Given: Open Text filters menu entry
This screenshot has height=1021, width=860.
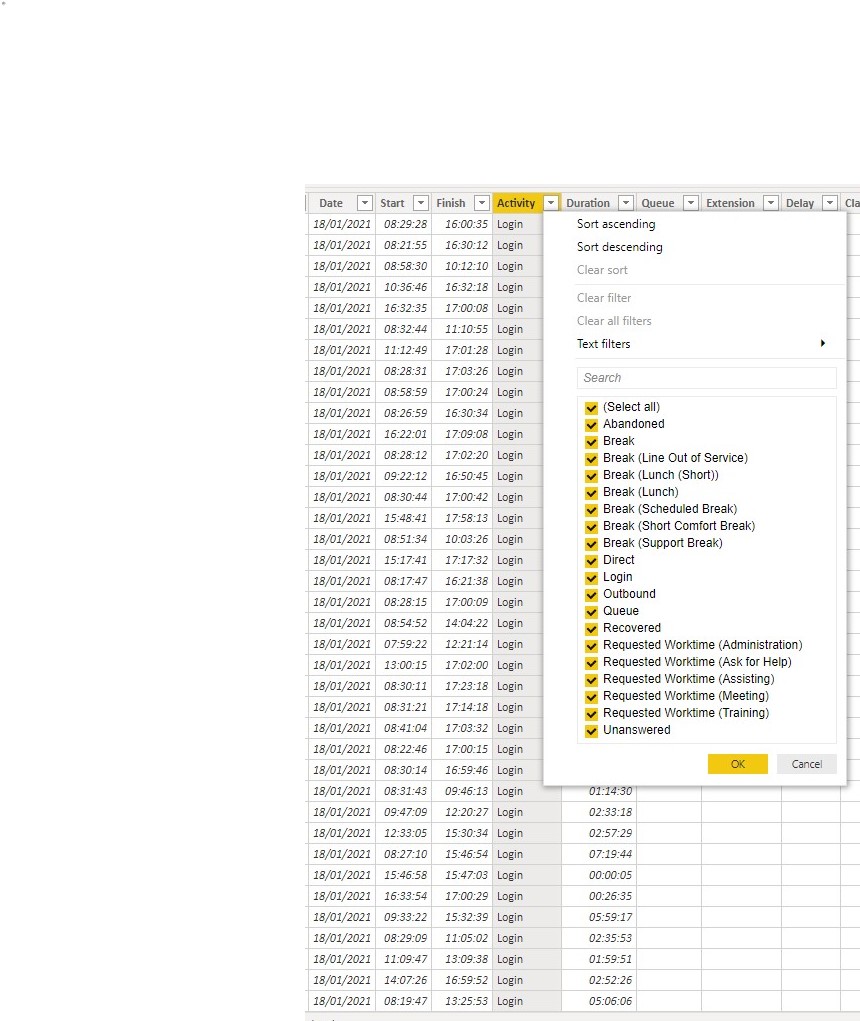Looking at the screenshot, I should tap(603, 344).
